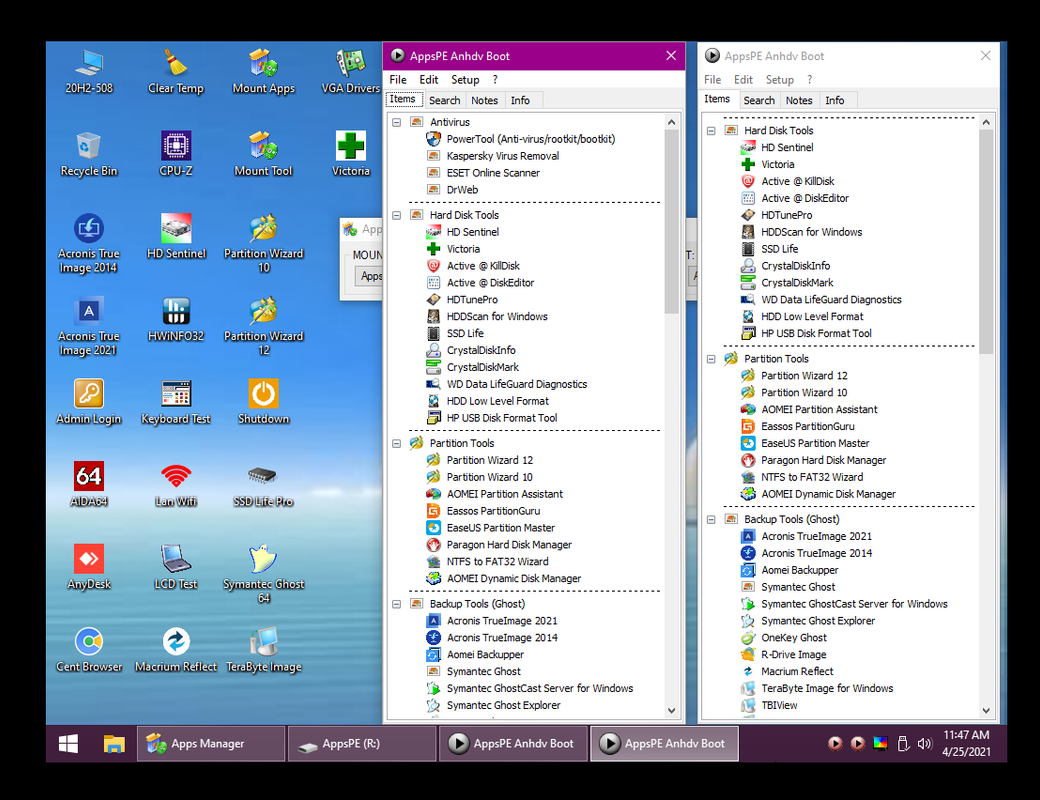Switch to Search tab in left window
This screenshot has width=1040, height=800.
pyautogui.click(x=444, y=100)
